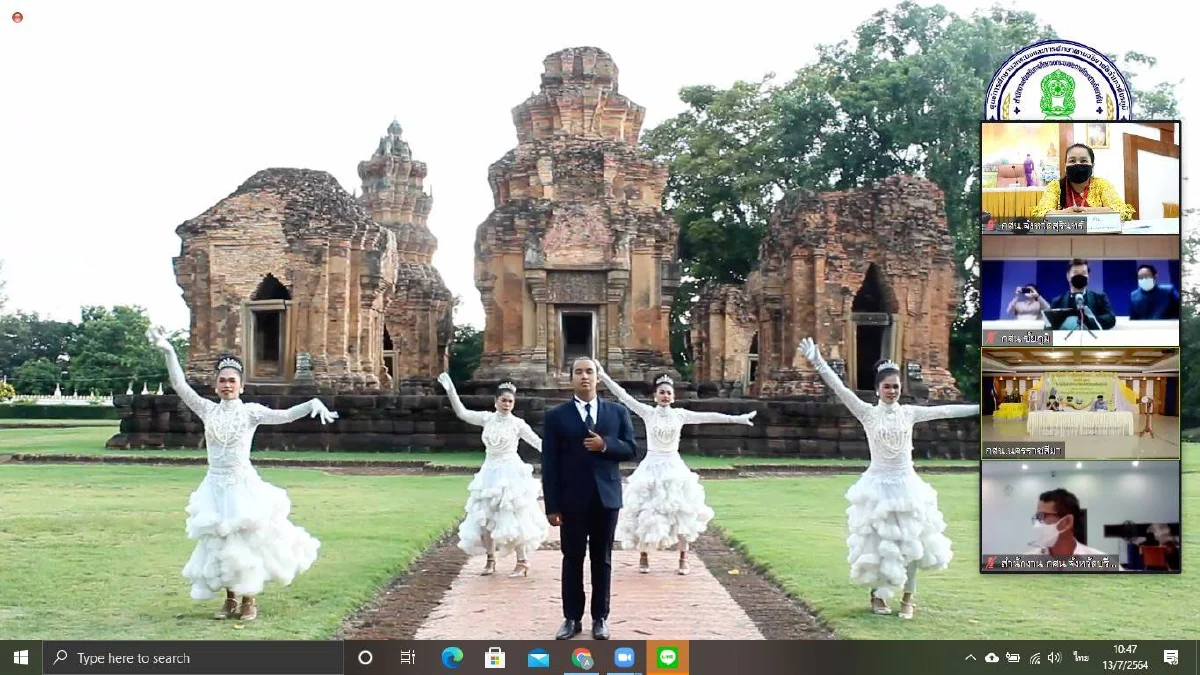Click the 'Type here to search' box
The image size is (1200, 675).
click(x=193, y=657)
